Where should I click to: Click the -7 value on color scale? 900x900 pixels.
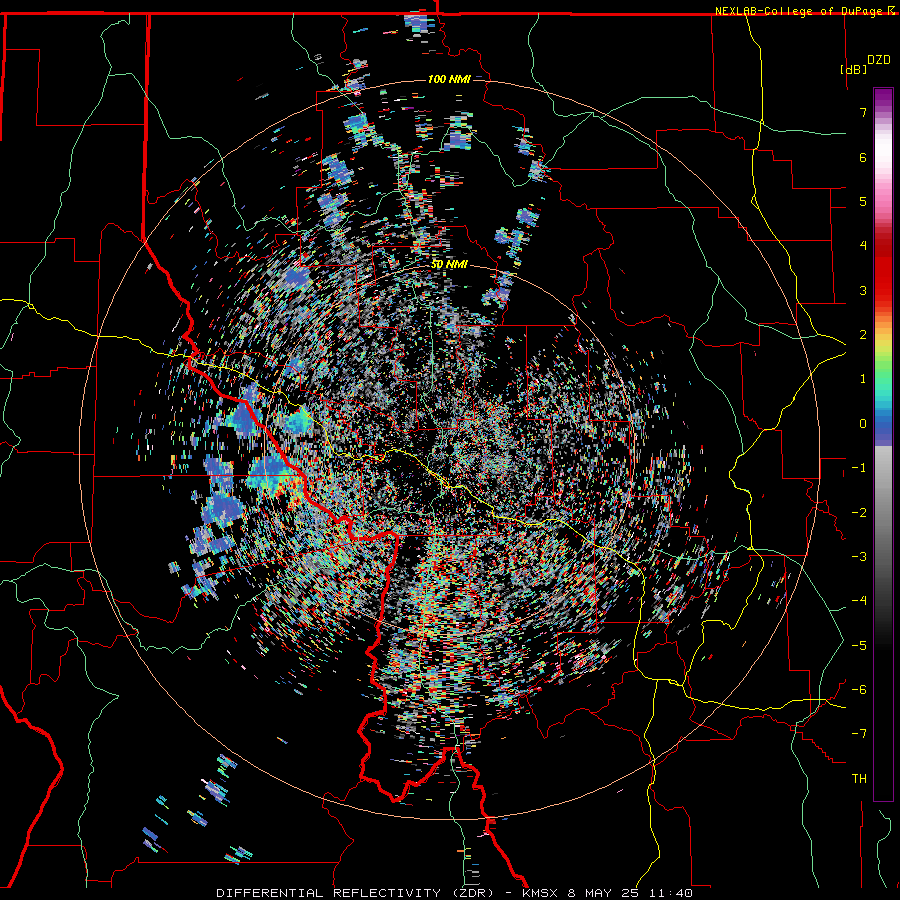point(859,734)
